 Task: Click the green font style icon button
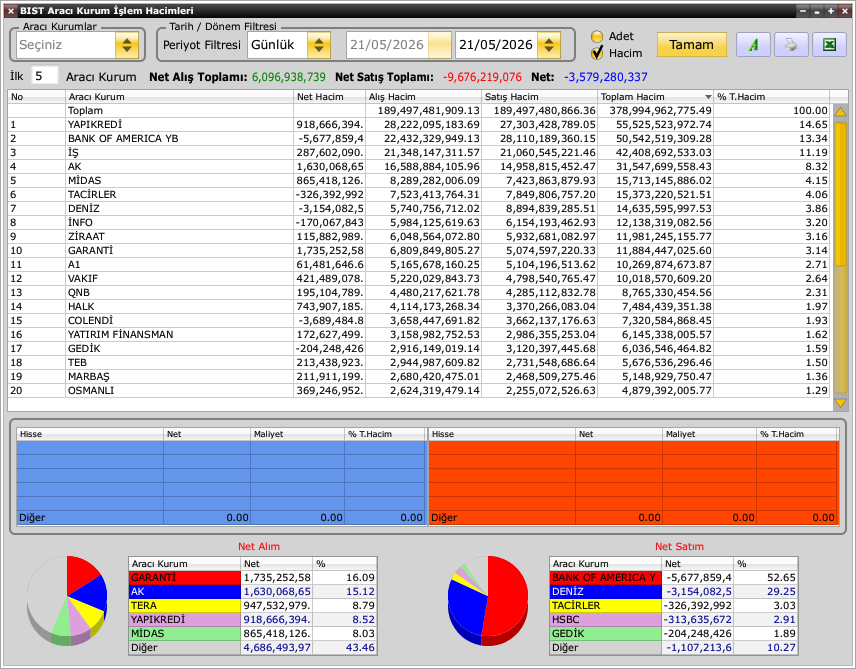[753, 45]
